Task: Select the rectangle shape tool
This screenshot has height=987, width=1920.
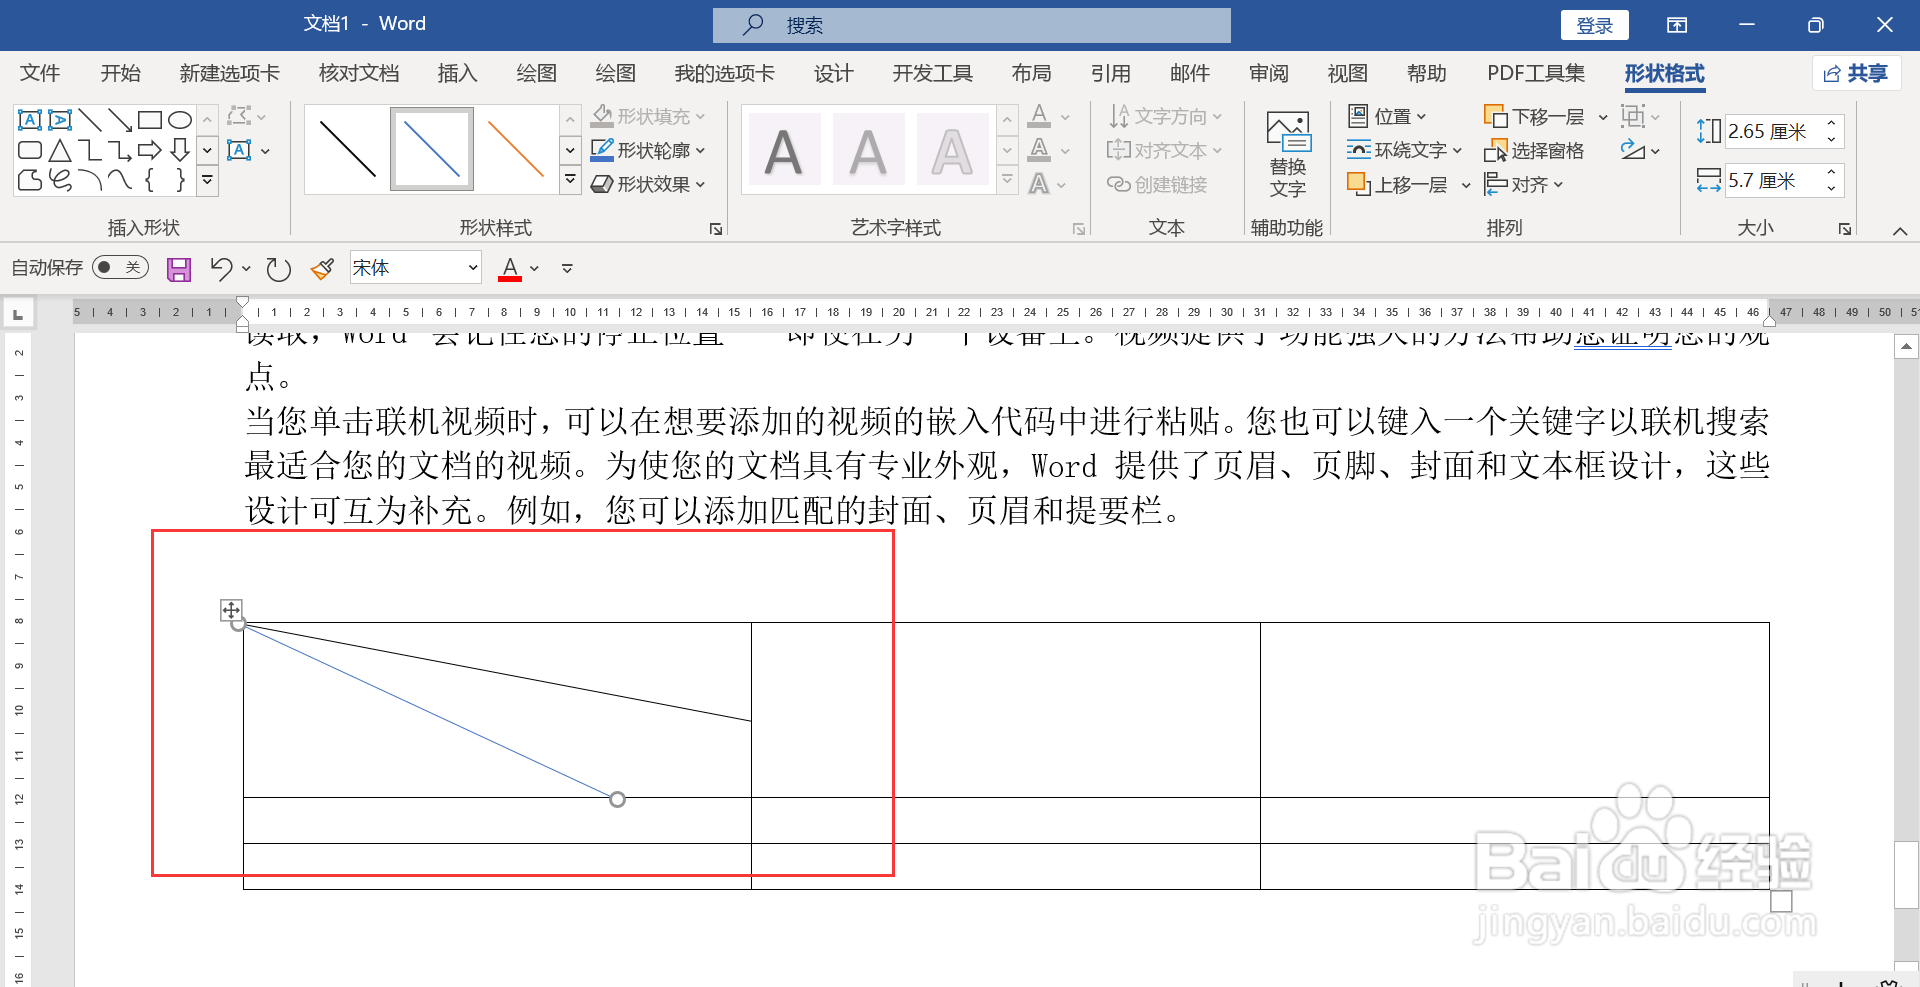Action: [x=150, y=120]
